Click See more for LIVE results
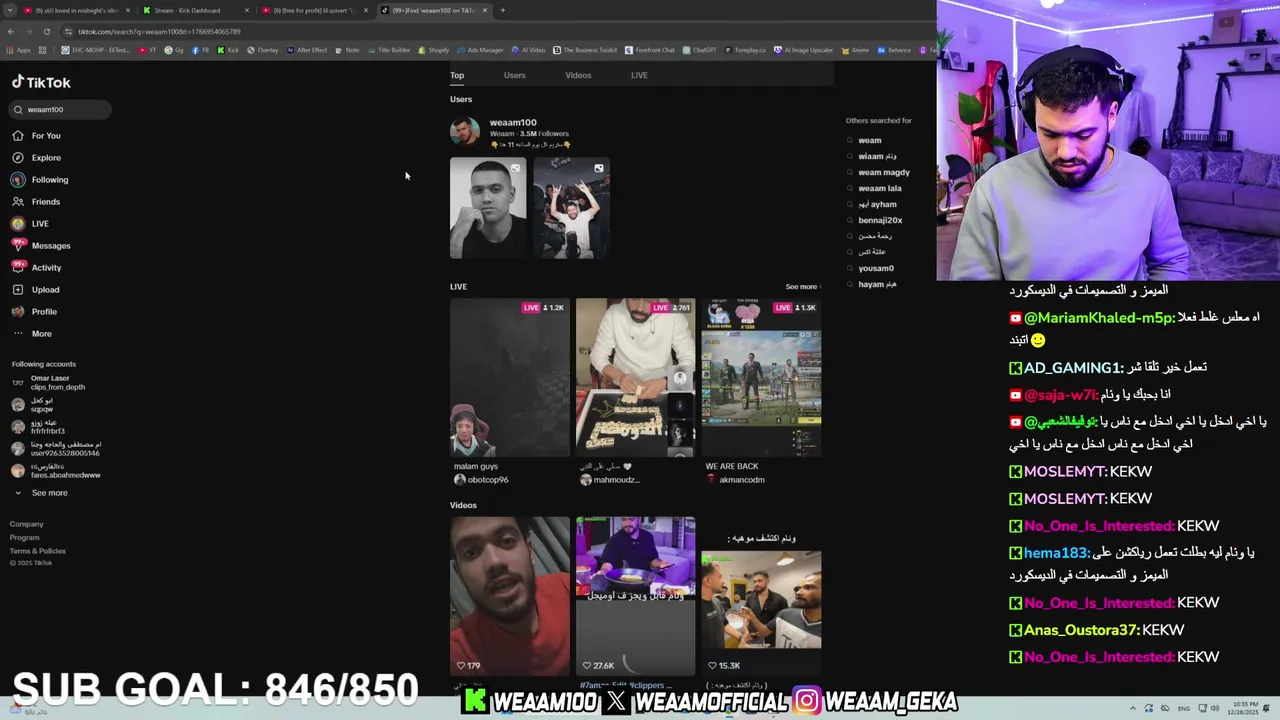This screenshot has width=1280, height=720. click(x=802, y=287)
